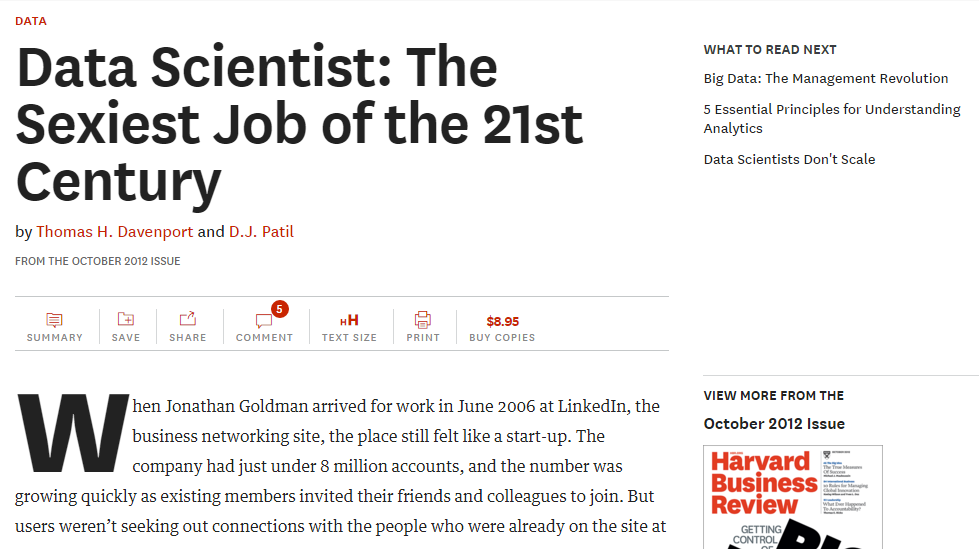Viewport: 979px width, 549px height.
Task: Buy copies at the $8.95 price
Action: [502, 321]
